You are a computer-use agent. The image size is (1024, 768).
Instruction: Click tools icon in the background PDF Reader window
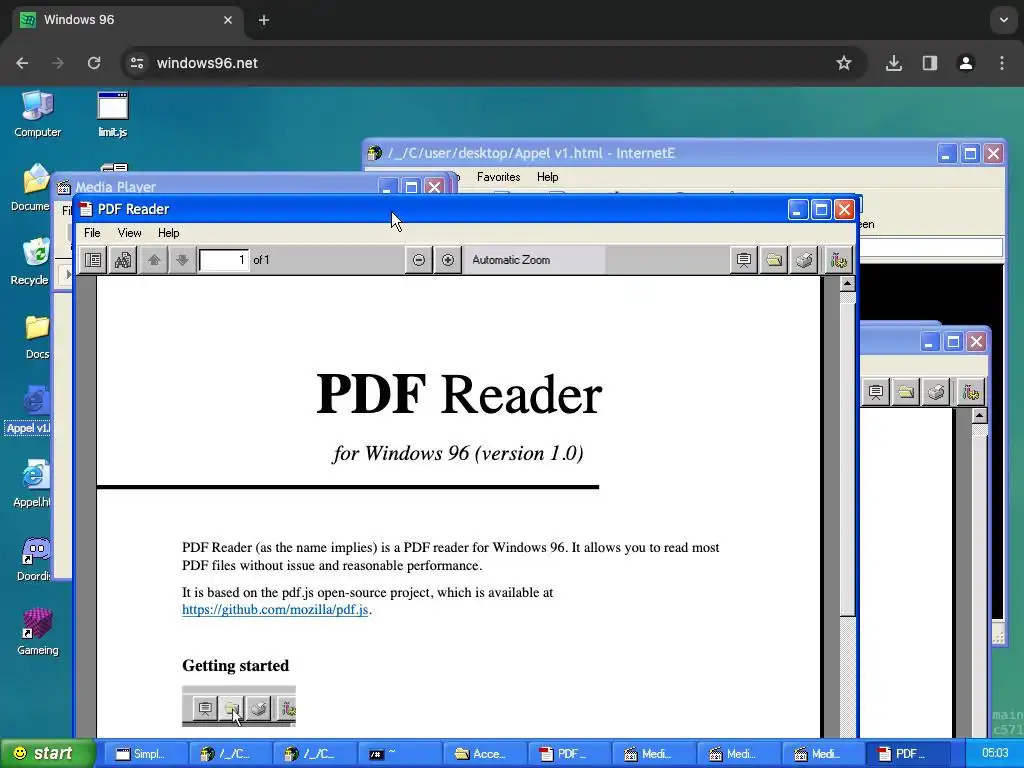click(x=970, y=392)
